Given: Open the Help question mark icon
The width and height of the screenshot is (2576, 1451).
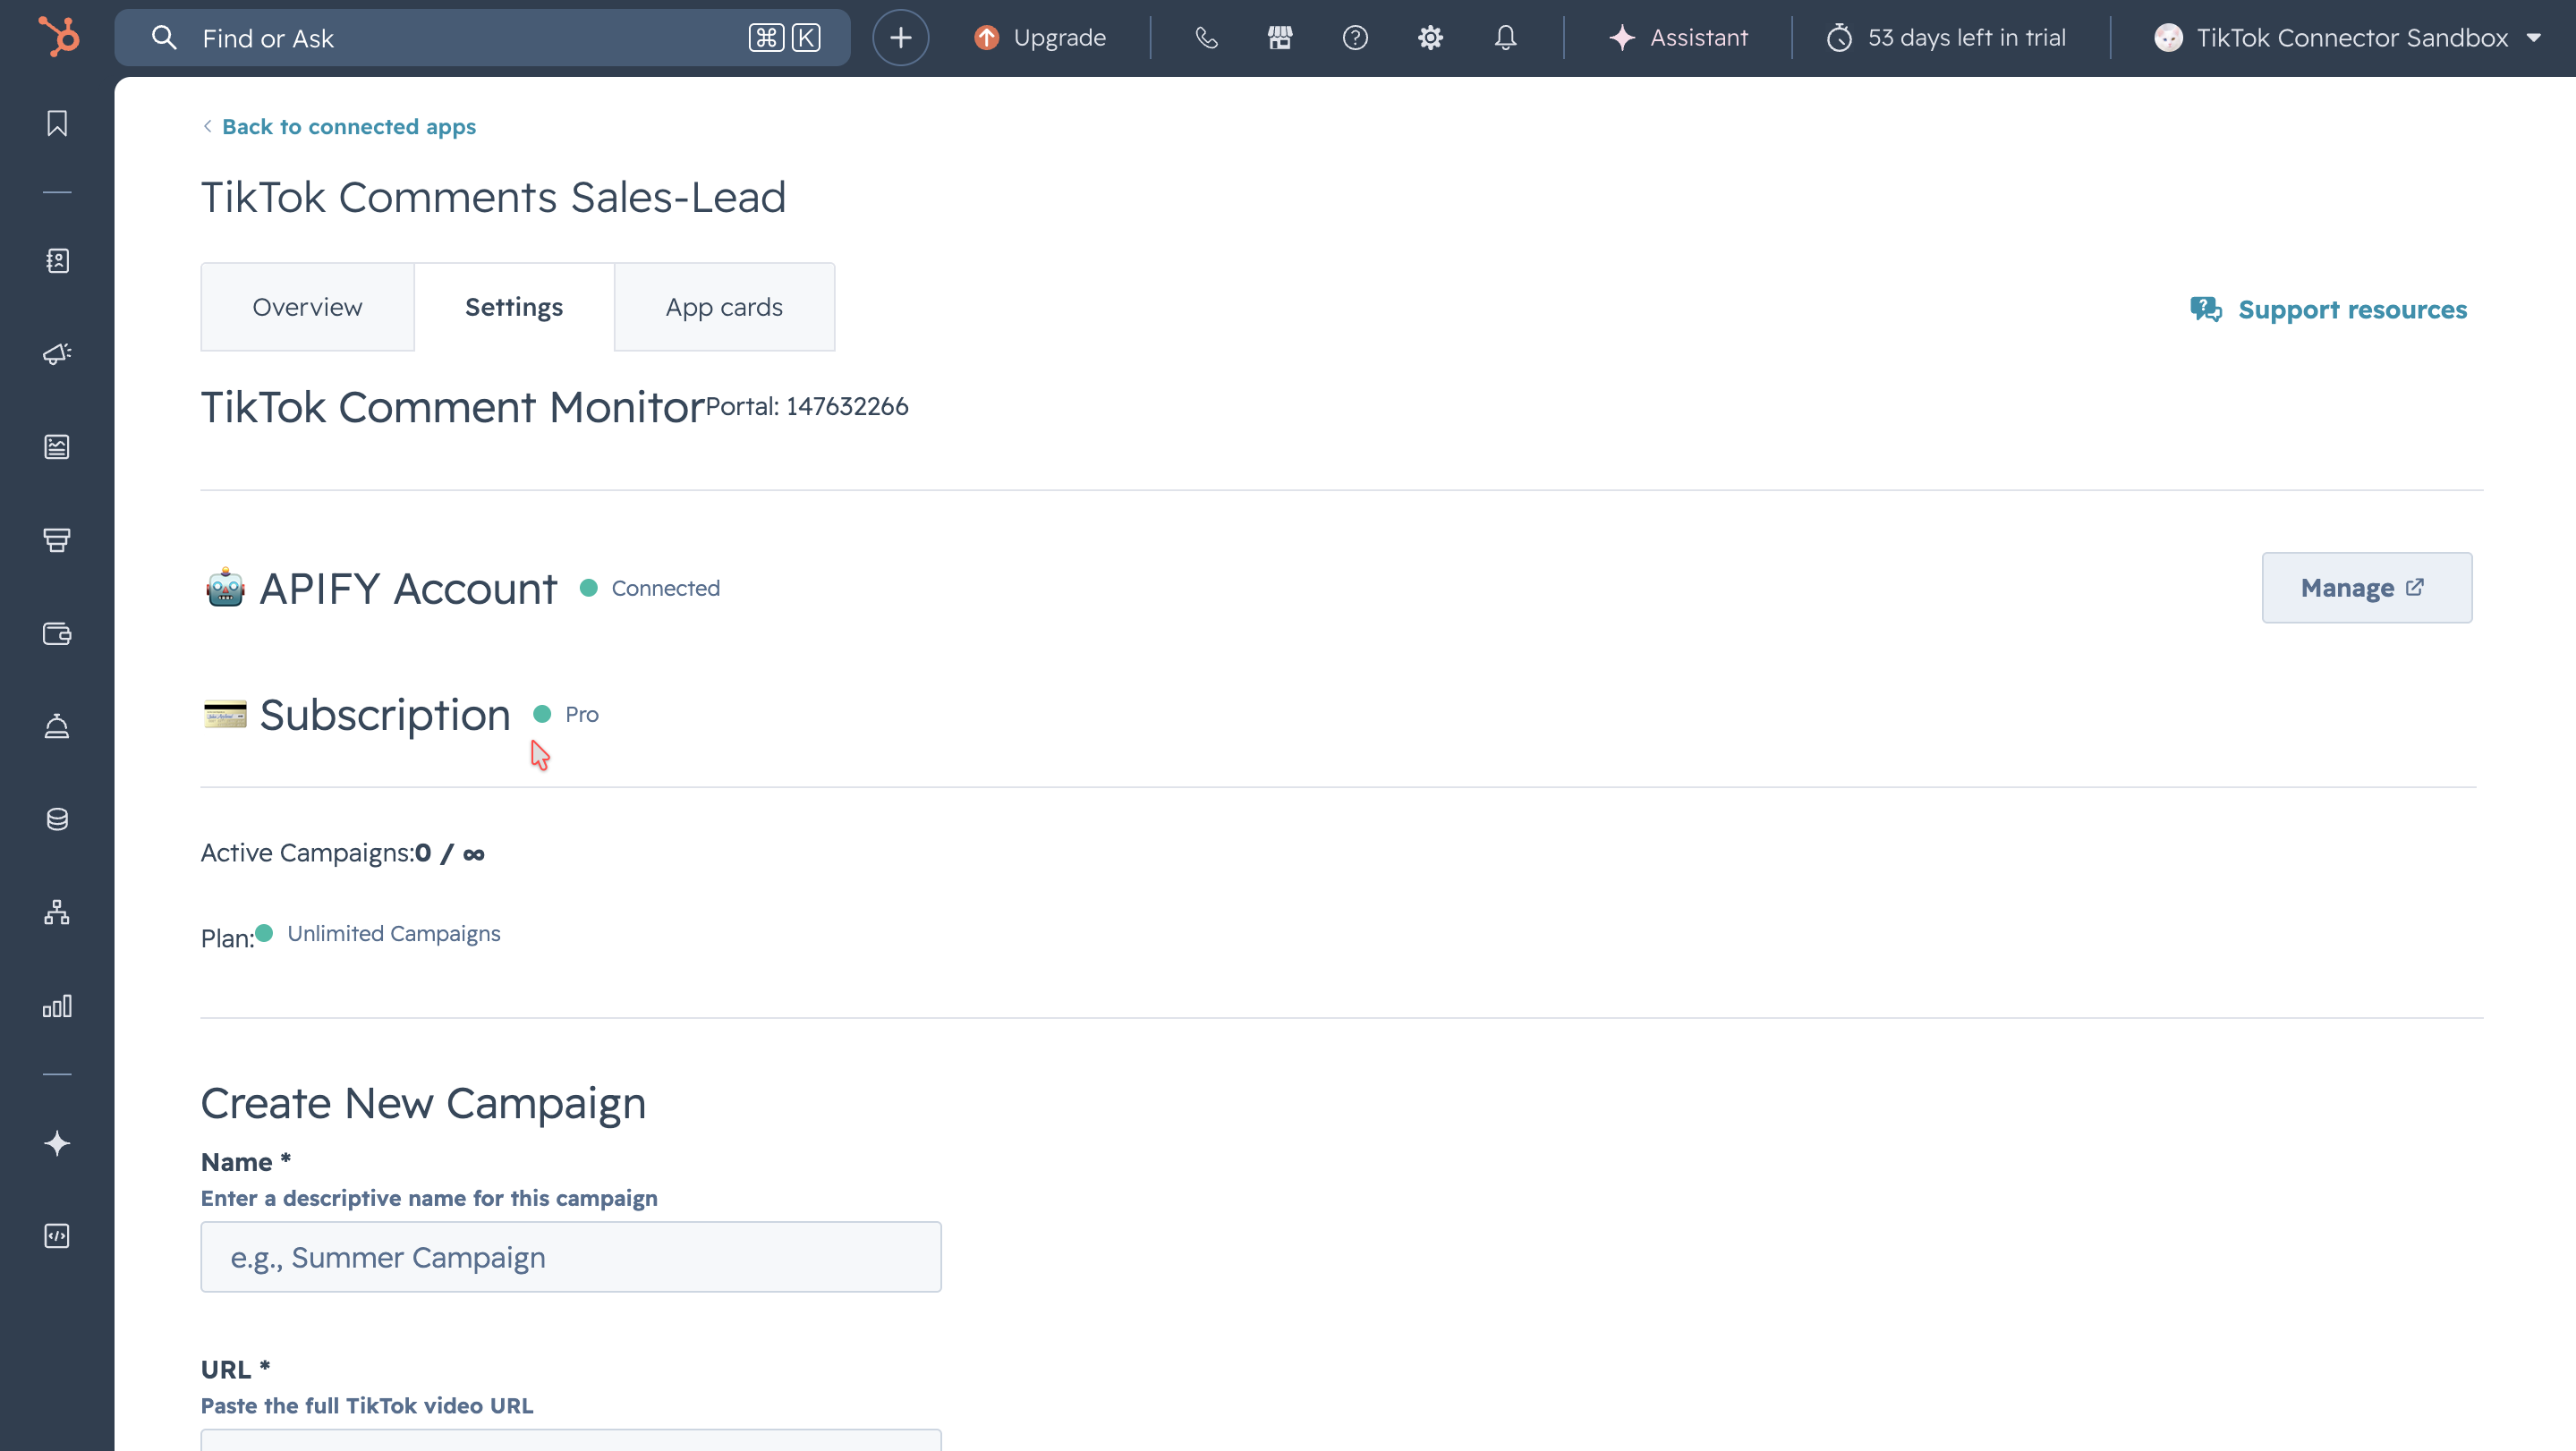Looking at the screenshot, I should pyautogui.click(x=1355, y=38).
